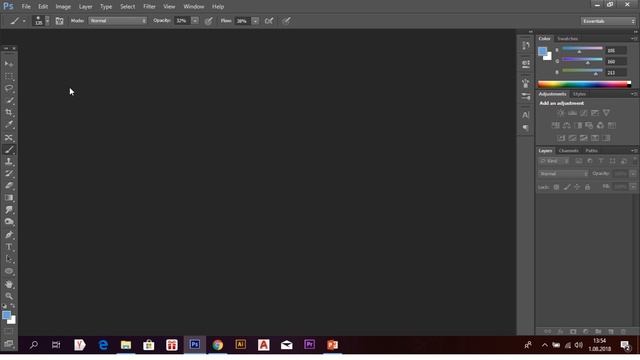
Task: Toggle pixel layer filter in Layers panel
Action: click(x=579, y=161)
